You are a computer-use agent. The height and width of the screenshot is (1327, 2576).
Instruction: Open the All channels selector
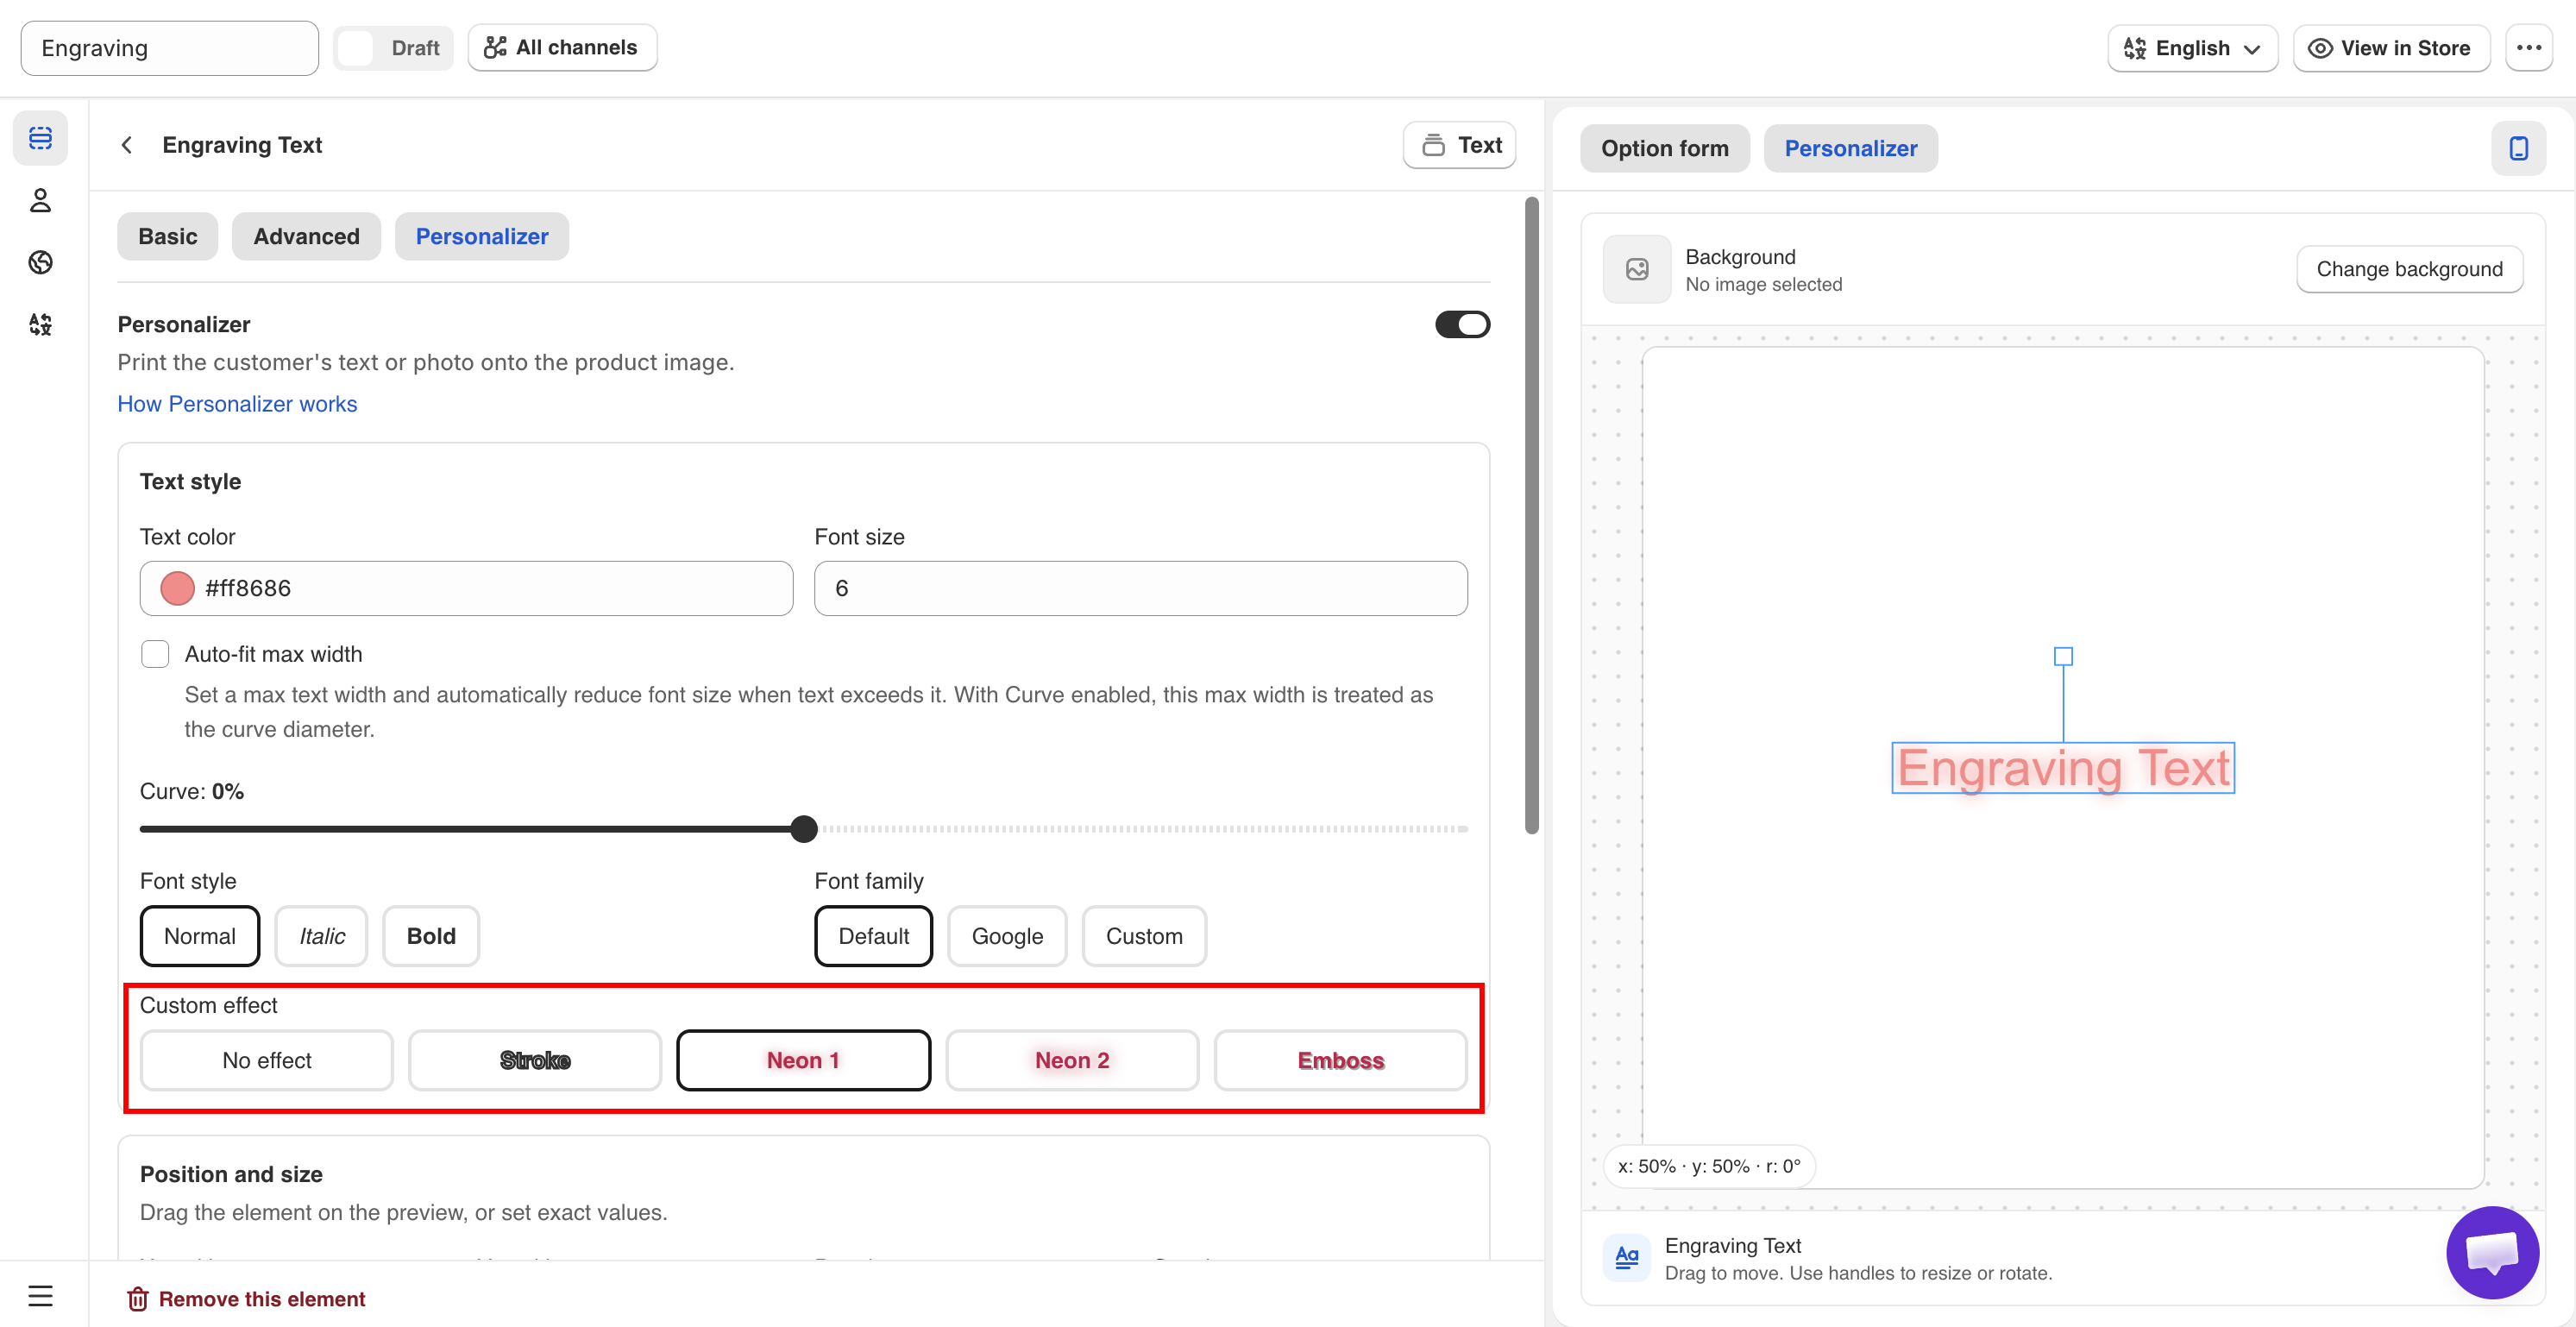pos(562,48)
